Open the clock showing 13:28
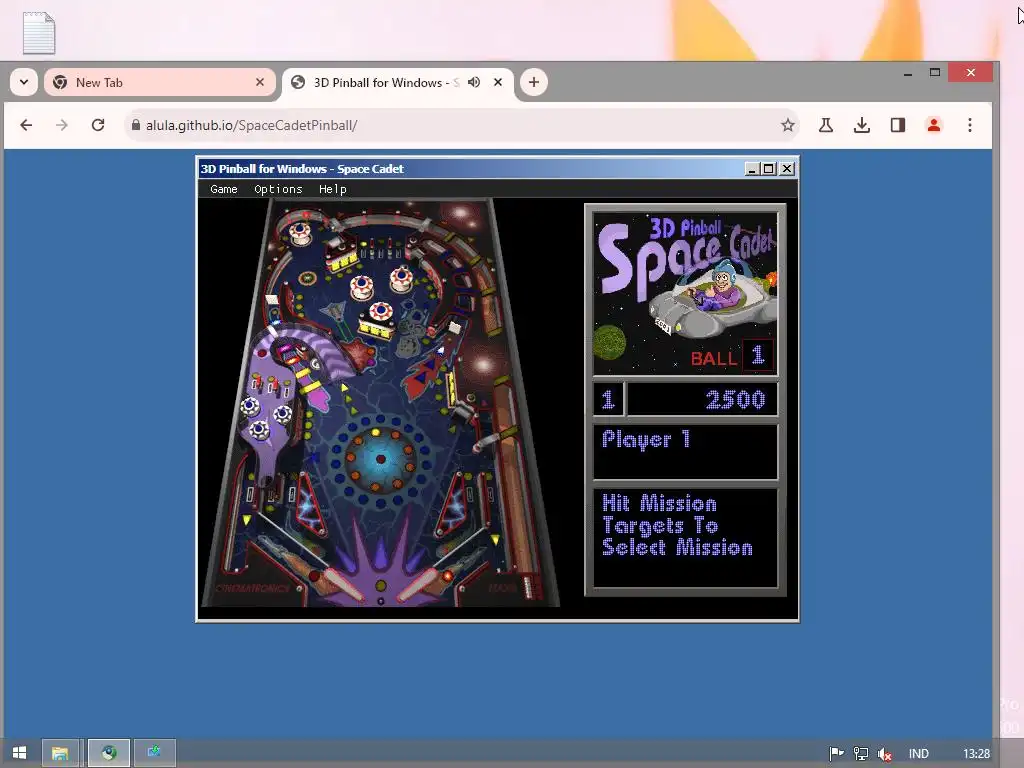This screenshot has height=768, width=1024. pos(976,754)
